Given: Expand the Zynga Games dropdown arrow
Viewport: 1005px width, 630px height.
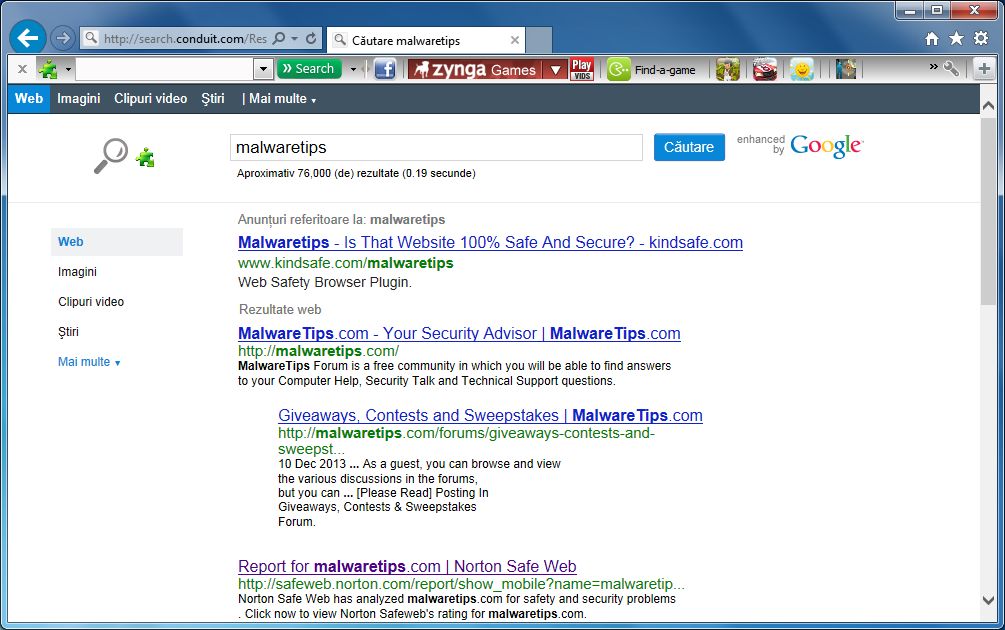Looking at the screenshot, I should click(x=555, y=69).
